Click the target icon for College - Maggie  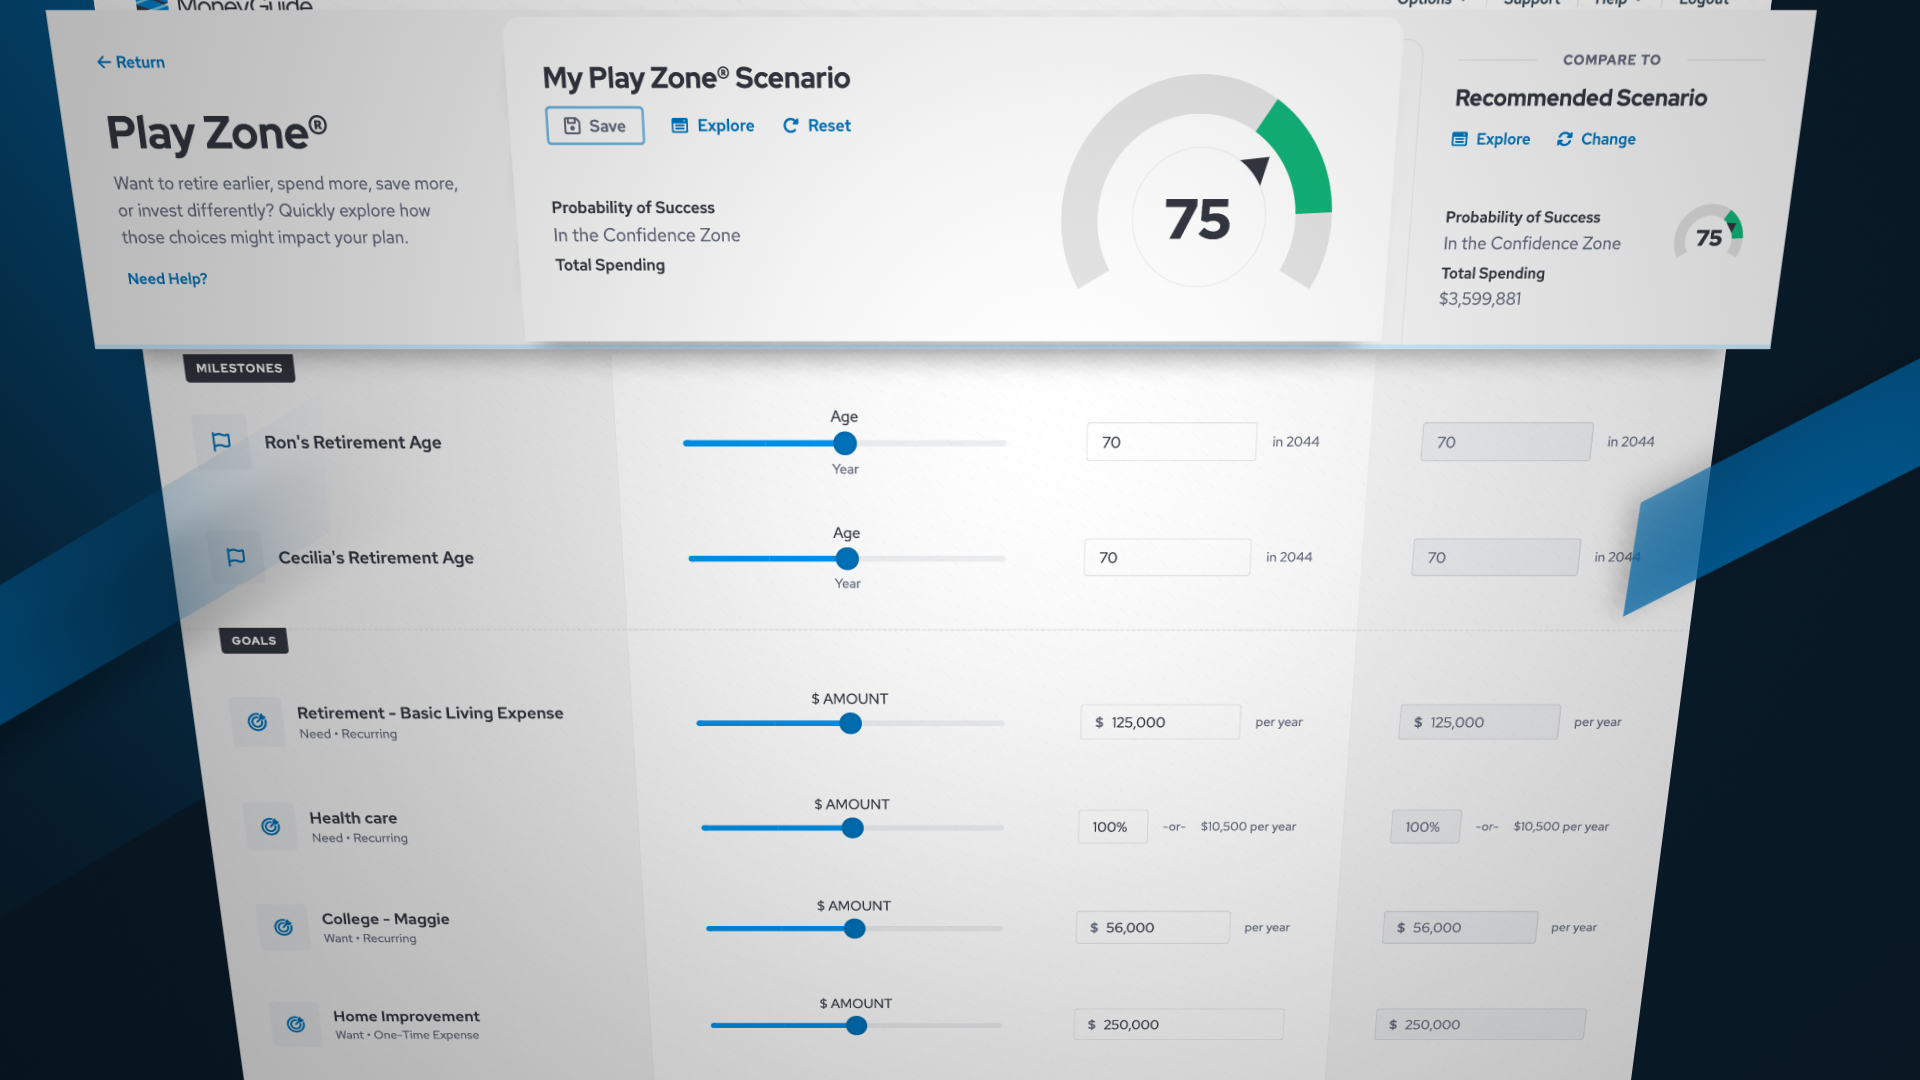[283, 928]
